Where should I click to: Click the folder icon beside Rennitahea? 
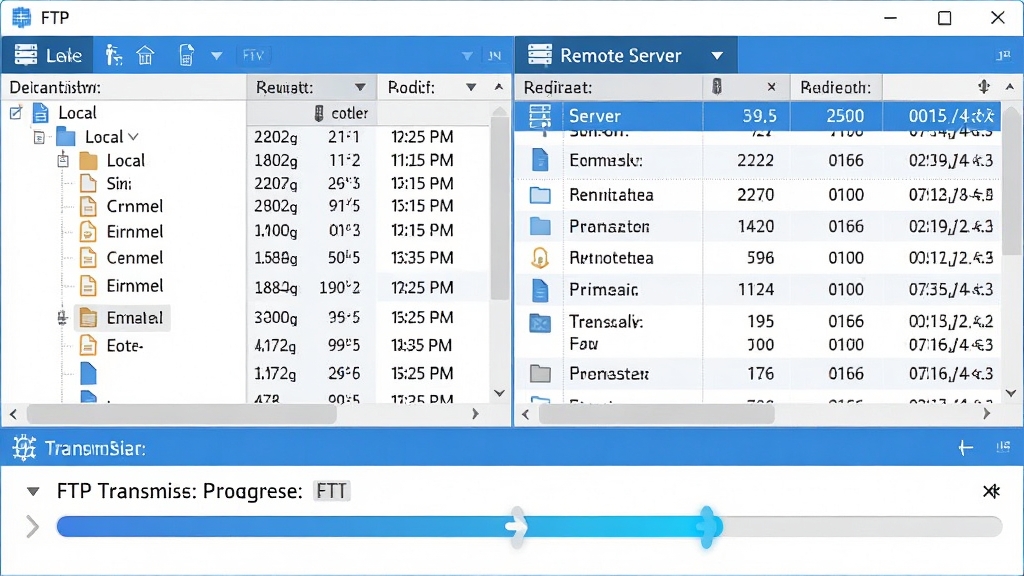point(540,195)
